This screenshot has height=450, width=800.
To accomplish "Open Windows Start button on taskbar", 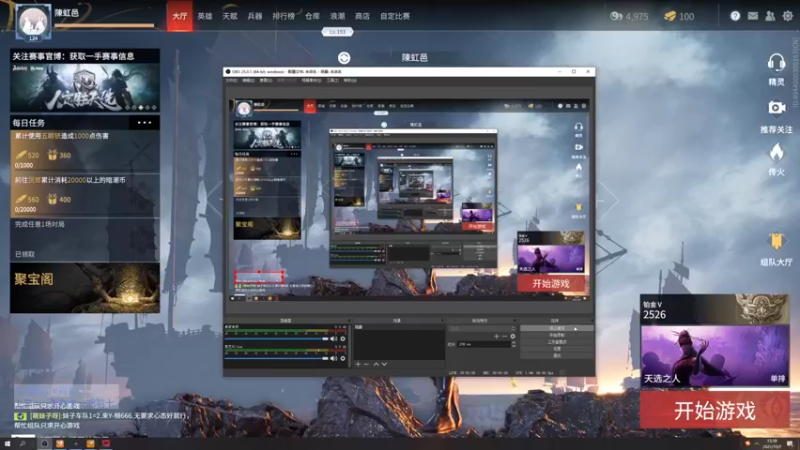I will (7, 444).
